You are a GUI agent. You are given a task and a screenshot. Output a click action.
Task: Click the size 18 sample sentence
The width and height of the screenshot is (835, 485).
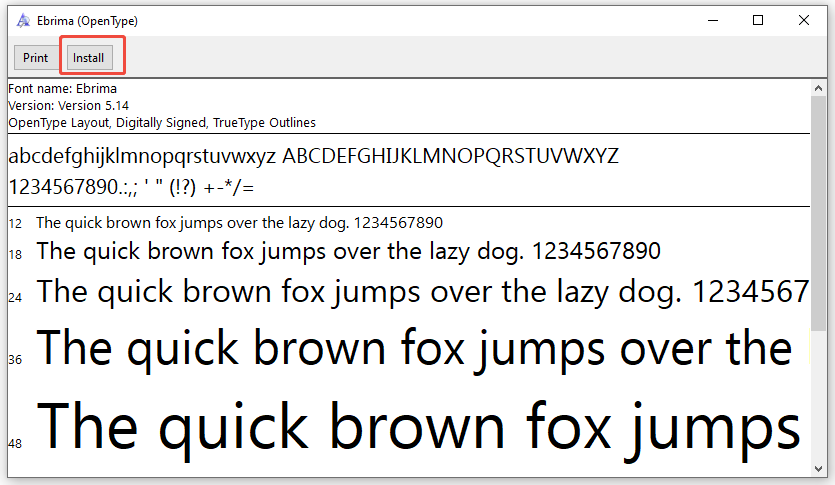(348, 251)
